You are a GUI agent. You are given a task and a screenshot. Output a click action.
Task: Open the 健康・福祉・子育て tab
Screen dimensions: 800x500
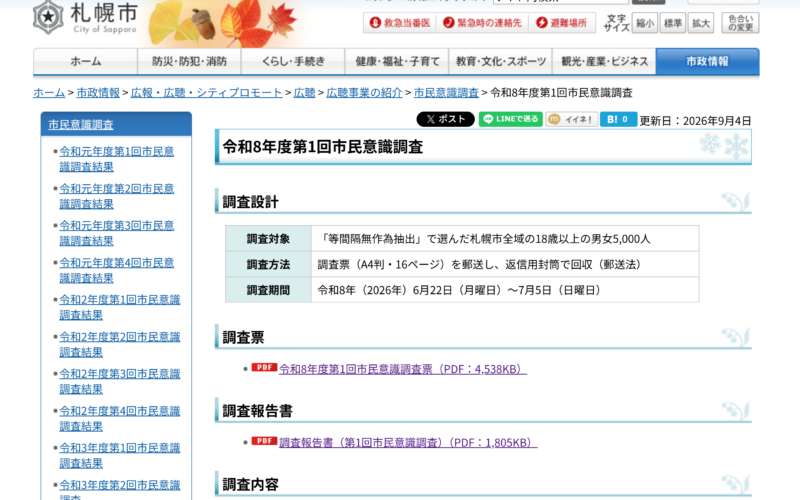pyautogui.click(x=397, y=61)
